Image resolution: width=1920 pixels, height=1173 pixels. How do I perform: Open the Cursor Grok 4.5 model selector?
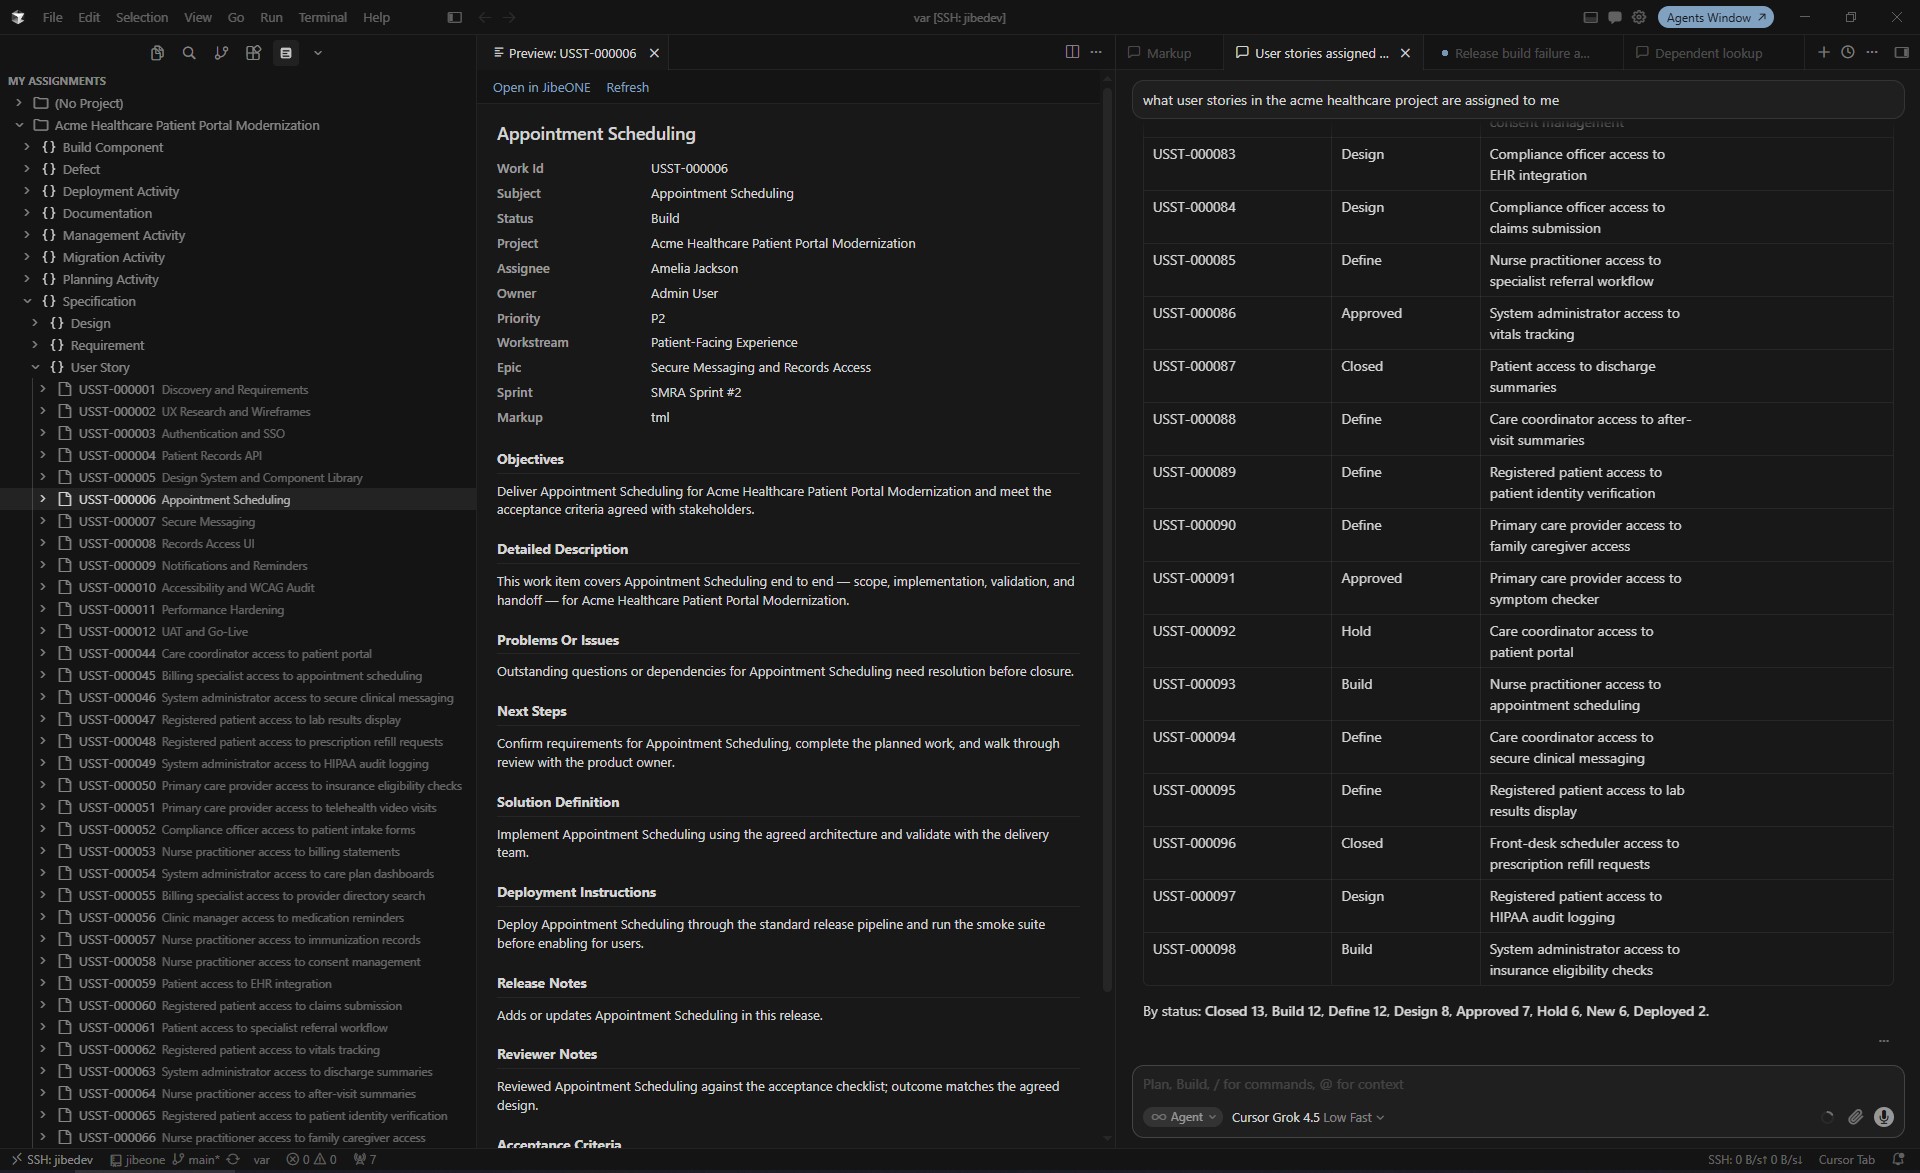[x=1308, y=1117]
